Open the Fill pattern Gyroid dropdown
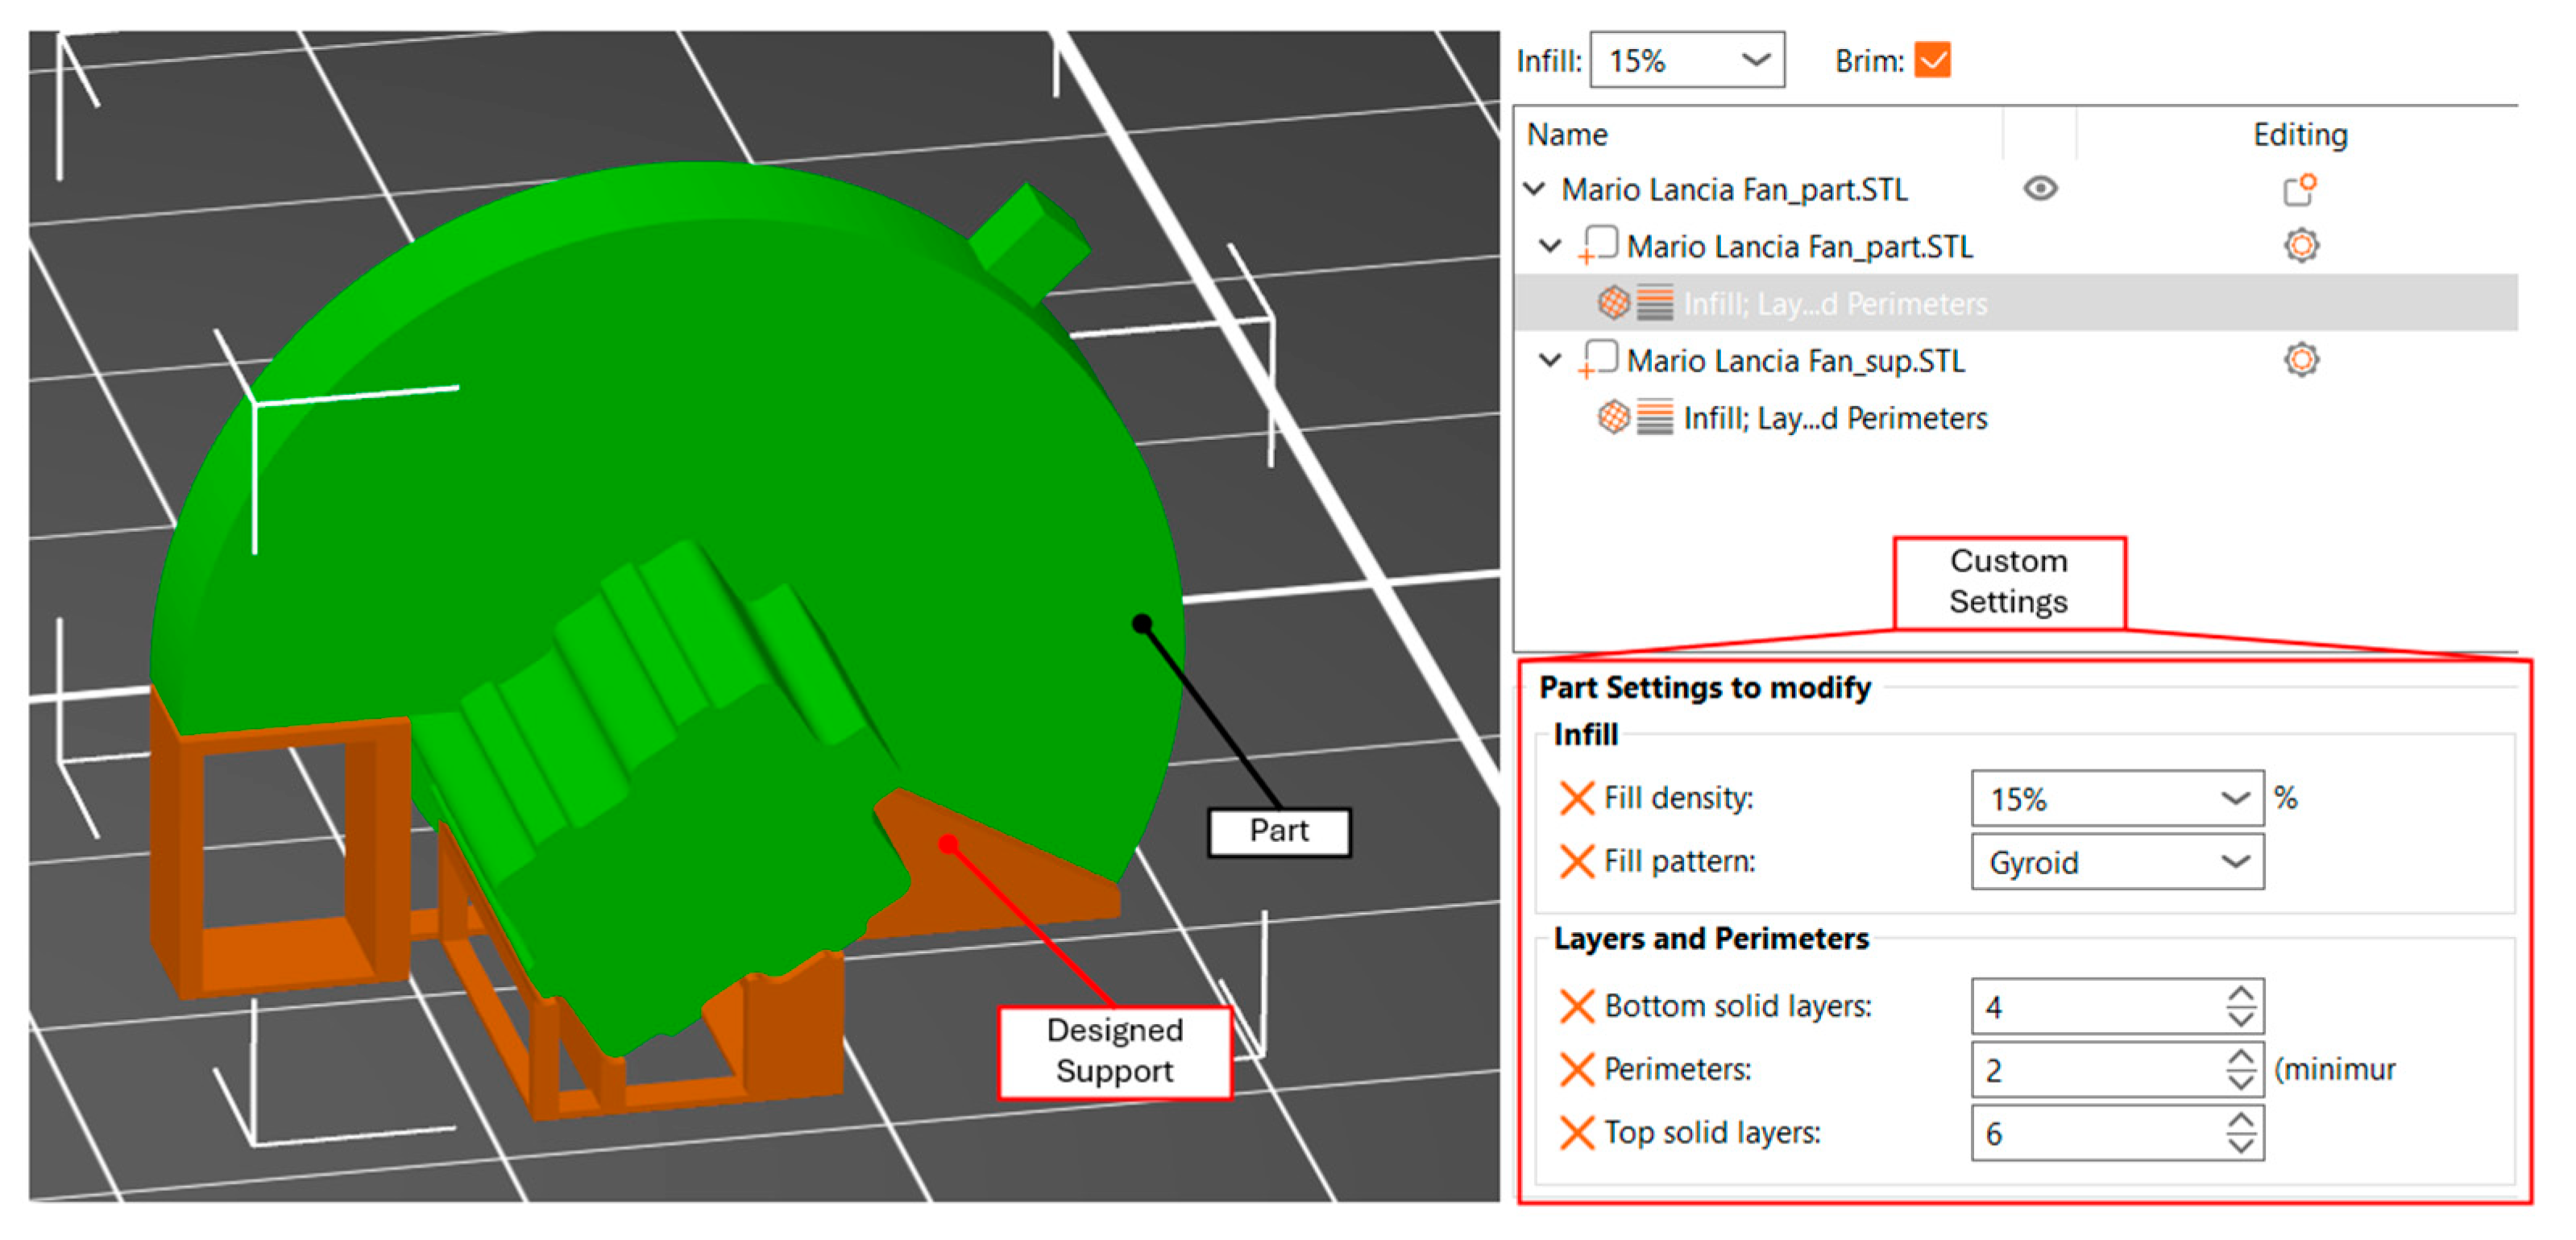 click(2235, 862)
